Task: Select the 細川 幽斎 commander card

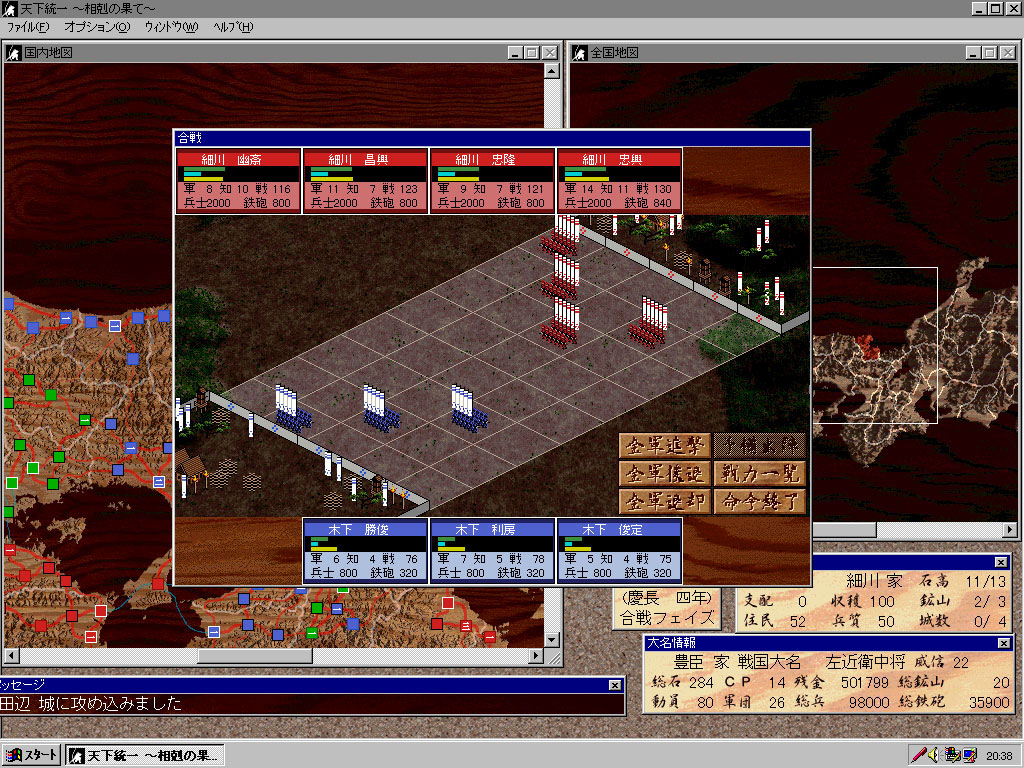Action: click(x=238, y=181)
